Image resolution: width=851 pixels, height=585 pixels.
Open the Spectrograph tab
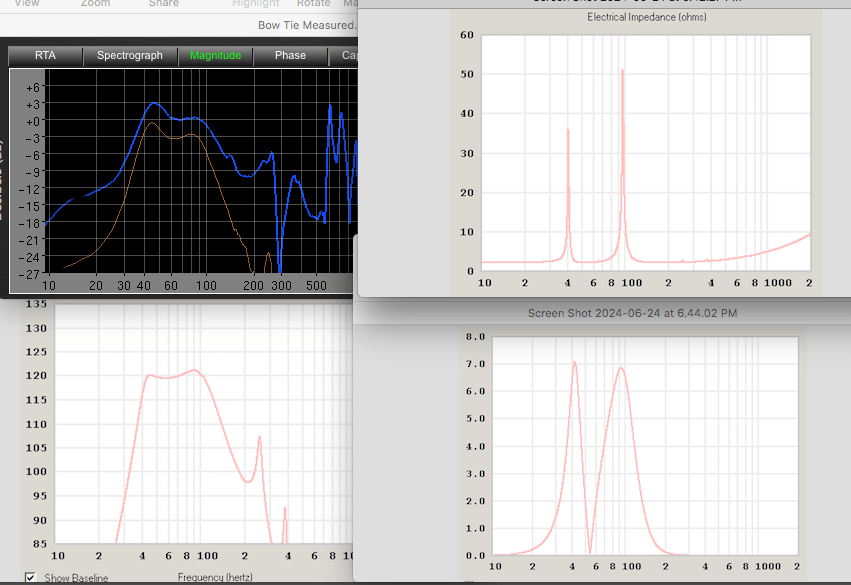click(130, 56)
